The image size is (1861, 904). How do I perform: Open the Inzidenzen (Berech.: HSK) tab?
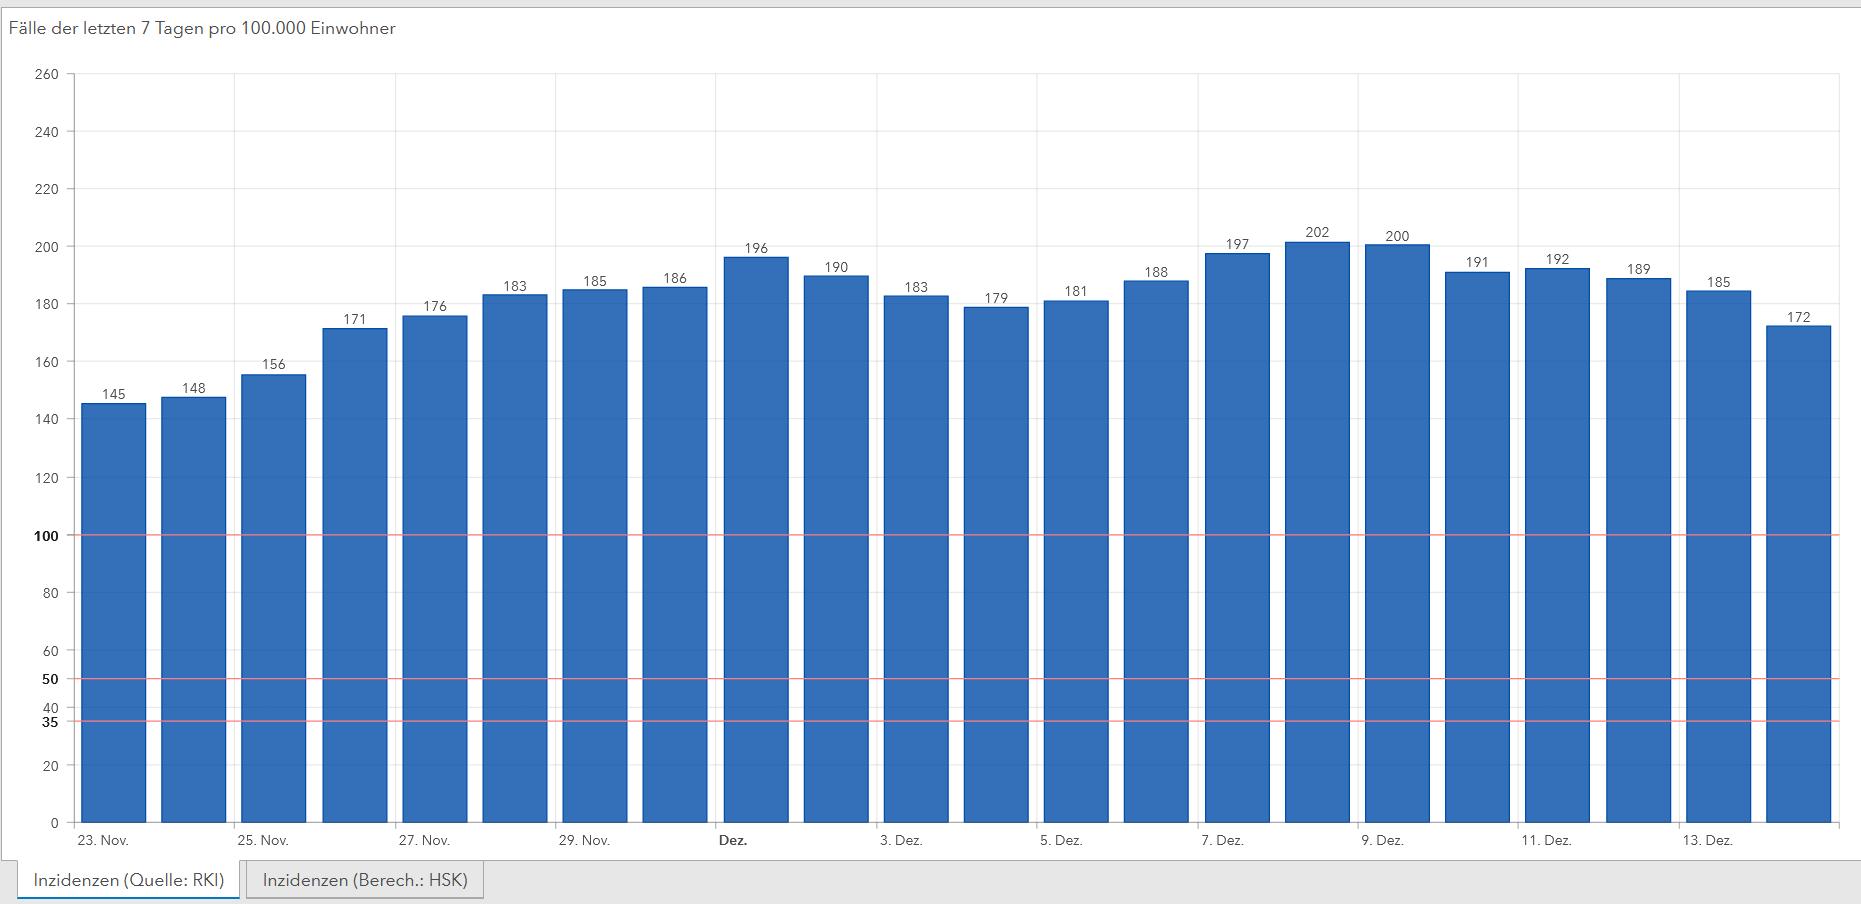coord(365,880)
